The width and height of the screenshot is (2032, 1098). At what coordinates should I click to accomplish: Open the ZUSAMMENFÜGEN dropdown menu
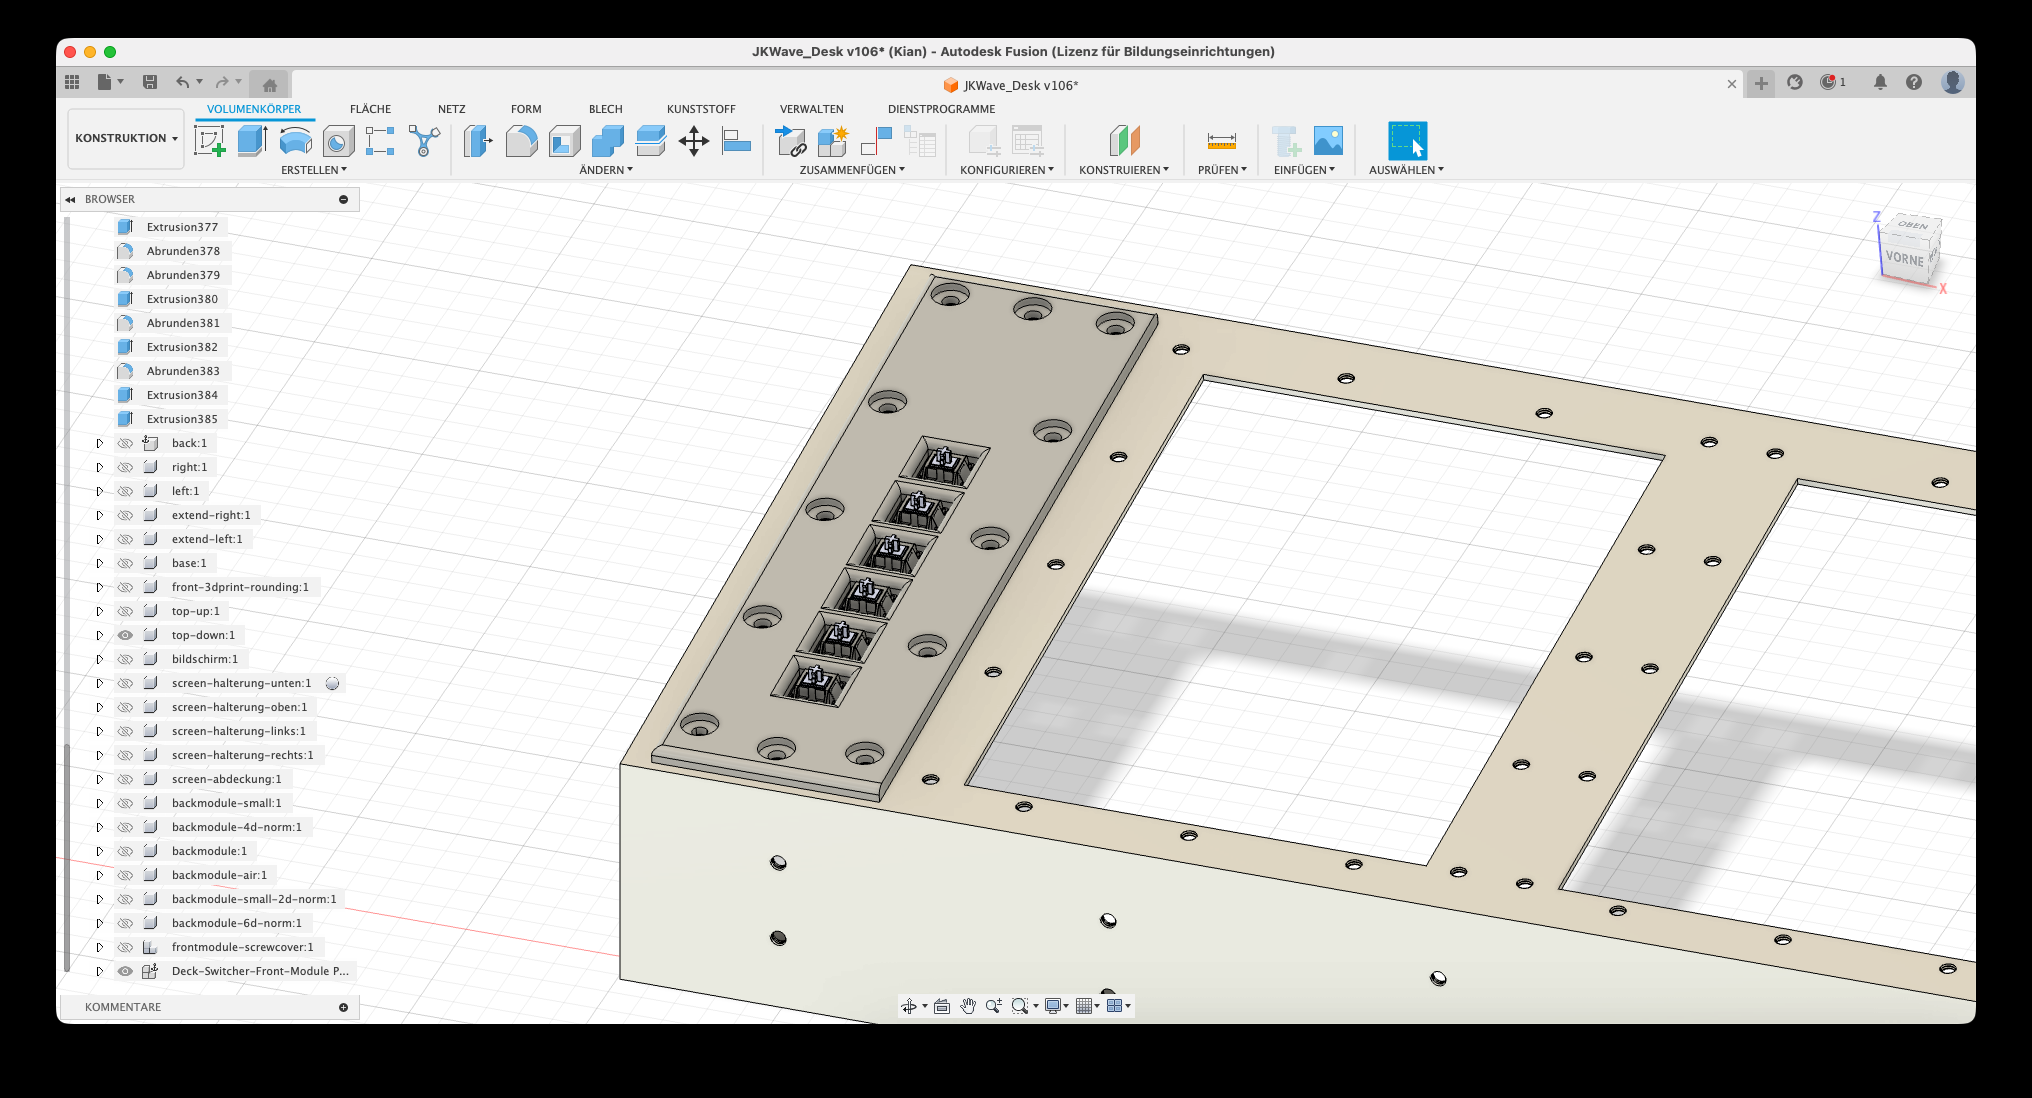852,170
